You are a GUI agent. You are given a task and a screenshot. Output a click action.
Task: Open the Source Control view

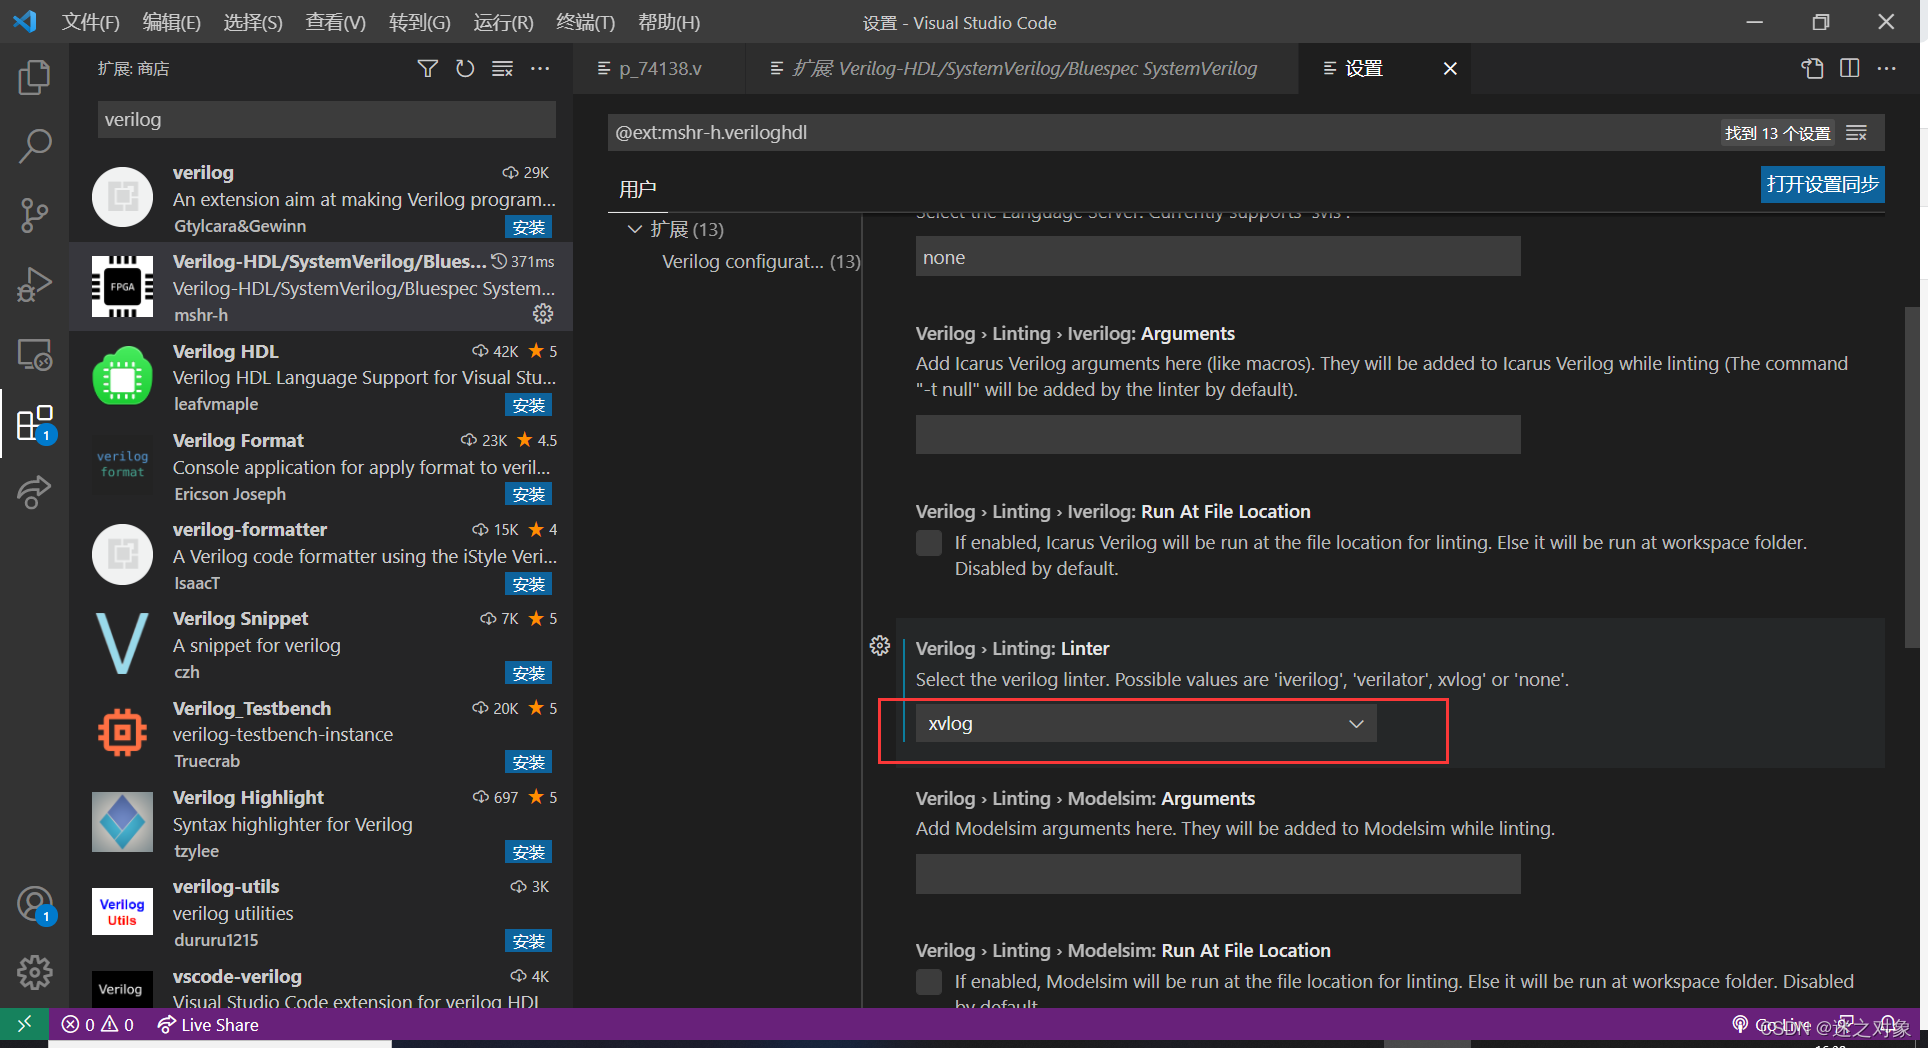(34, 215)
